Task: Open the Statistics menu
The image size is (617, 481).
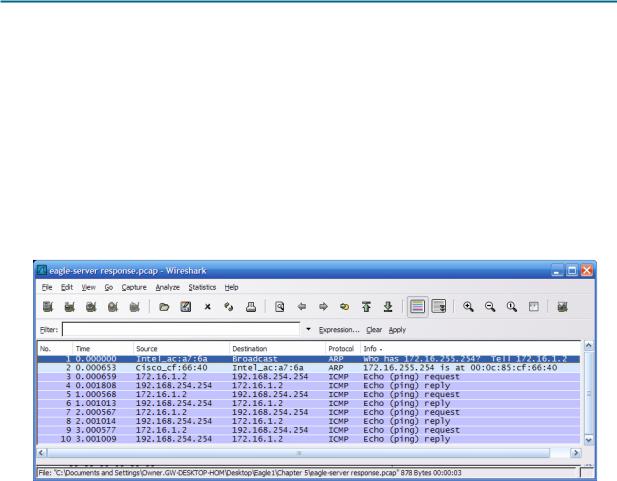Action: coord(202,287)
